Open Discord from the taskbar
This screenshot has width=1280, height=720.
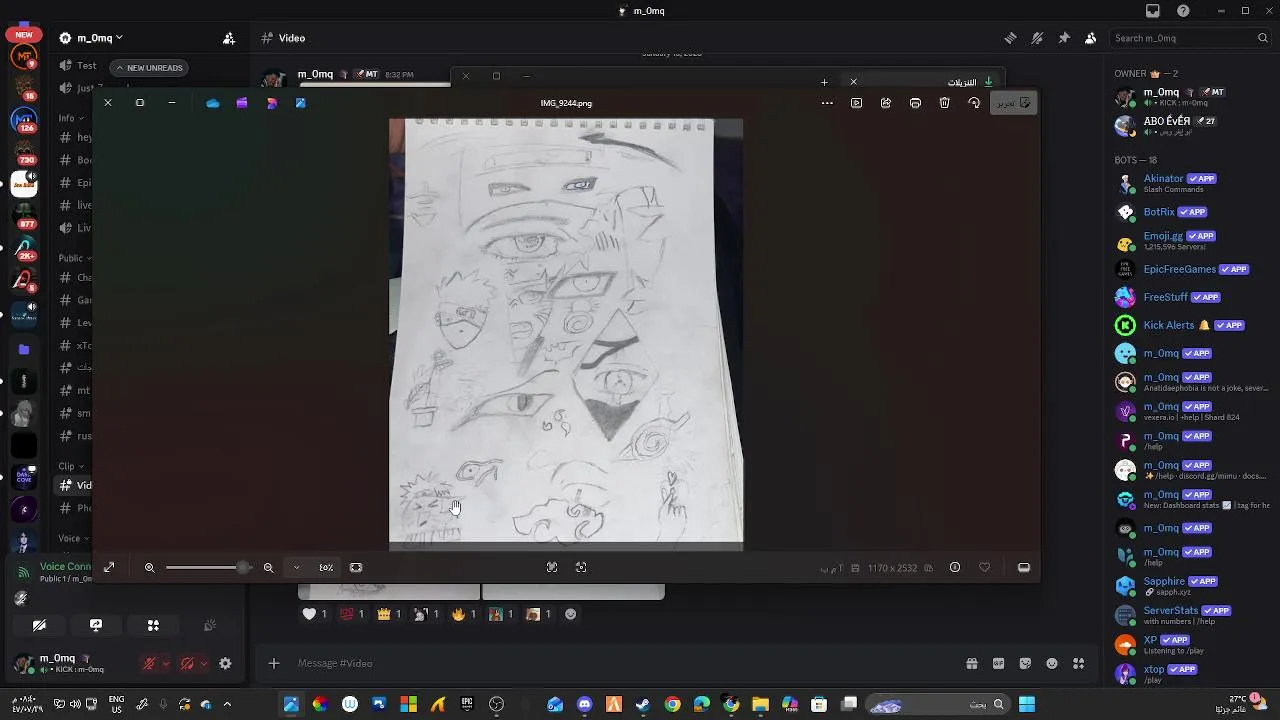[x=585, y=705]
